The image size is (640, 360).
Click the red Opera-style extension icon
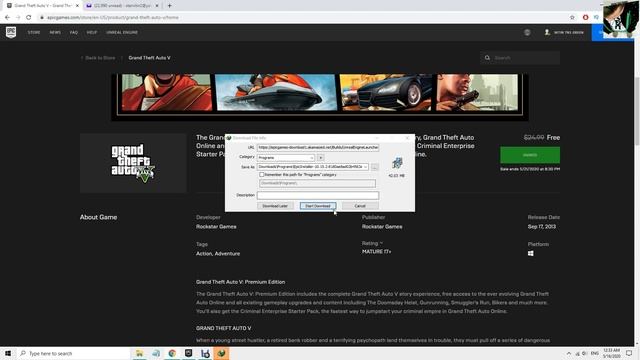pos(585,18)
